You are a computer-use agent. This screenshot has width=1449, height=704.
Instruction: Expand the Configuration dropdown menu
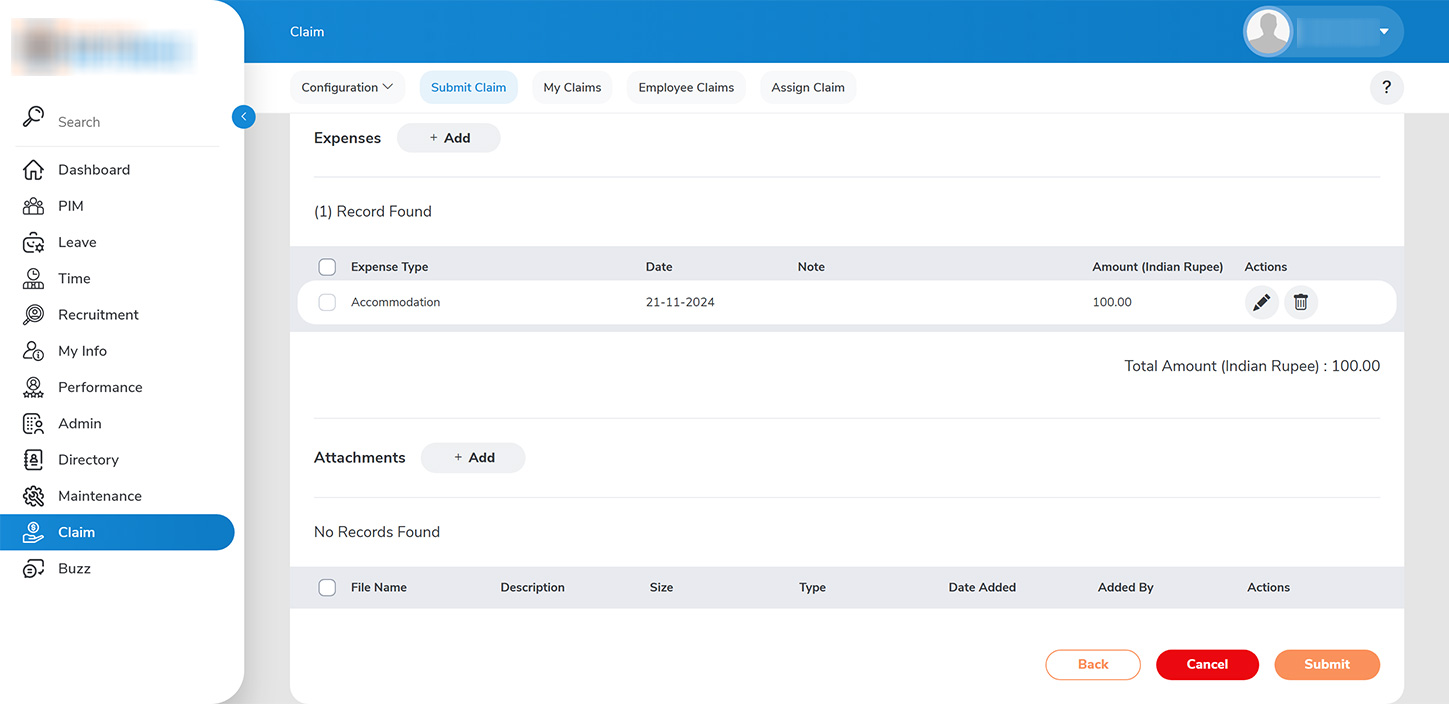tap(347, 88)
